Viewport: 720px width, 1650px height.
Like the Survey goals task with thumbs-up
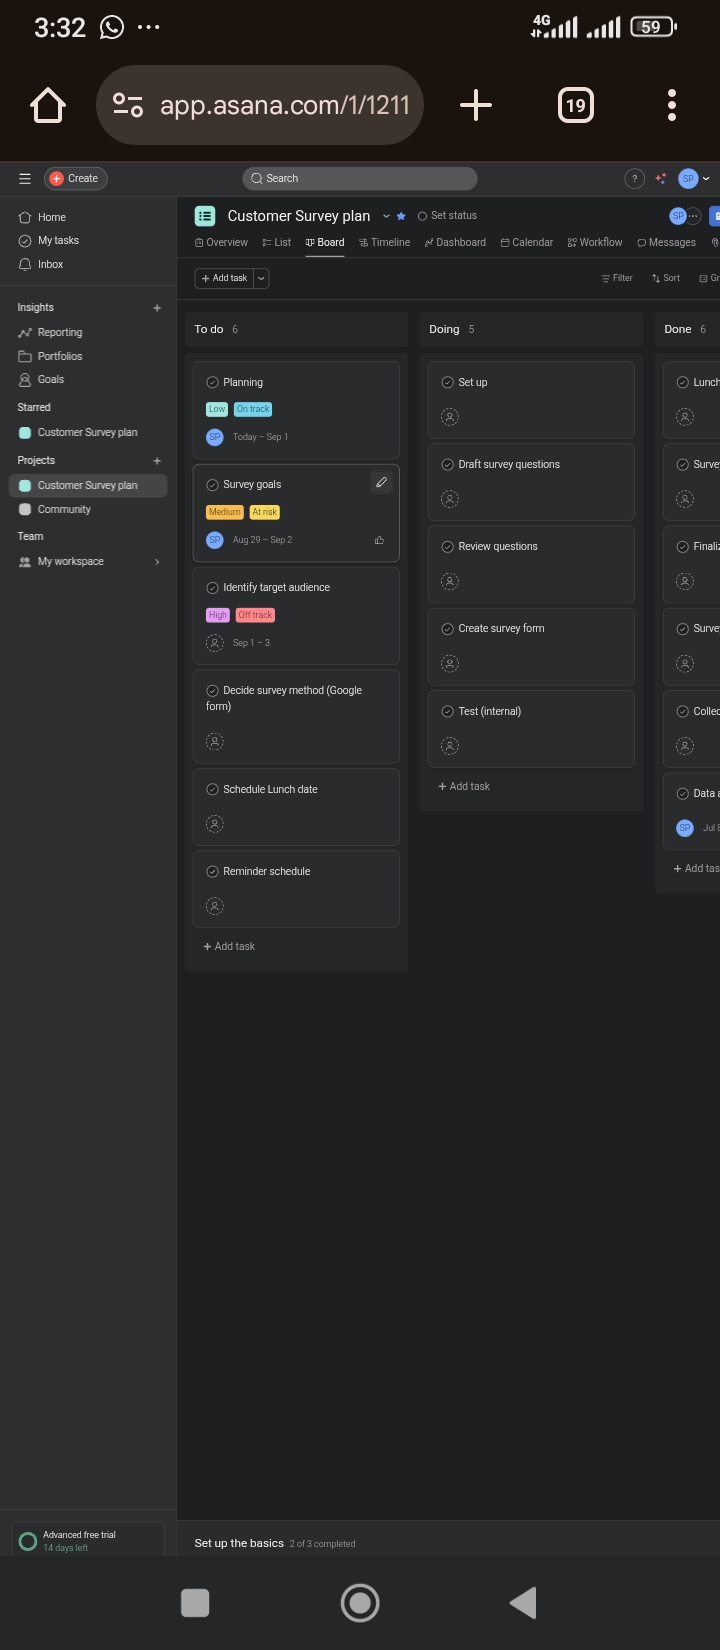pyautogui.click(x=379, y=540)
